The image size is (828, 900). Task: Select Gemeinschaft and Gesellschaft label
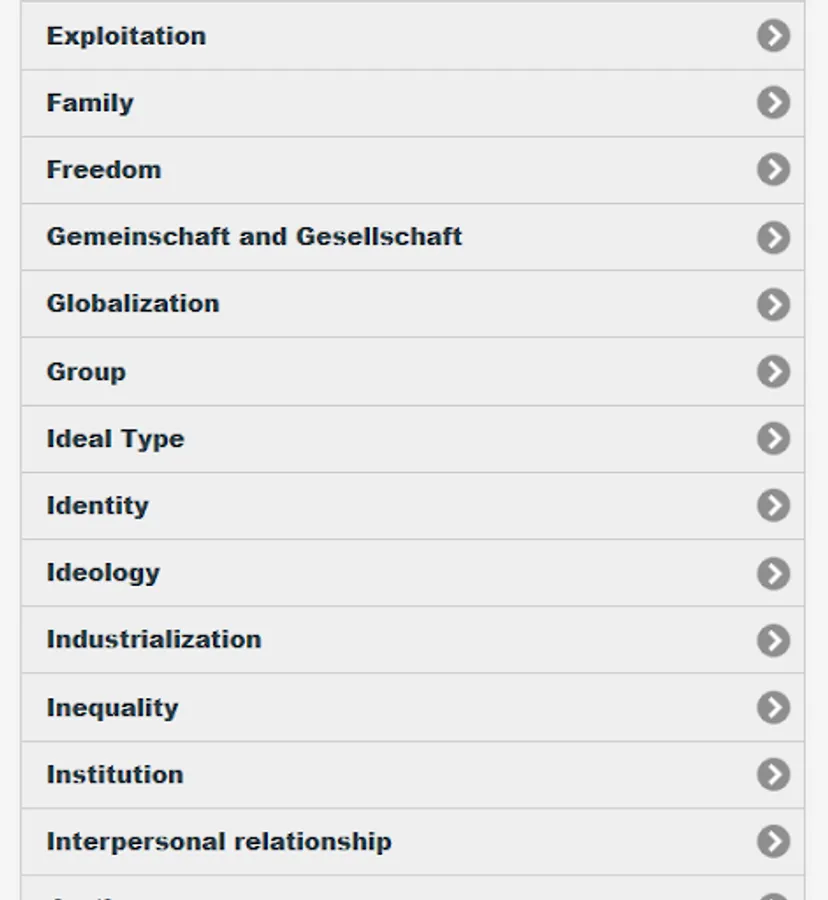pyautogui.click(x=254, y=237)
